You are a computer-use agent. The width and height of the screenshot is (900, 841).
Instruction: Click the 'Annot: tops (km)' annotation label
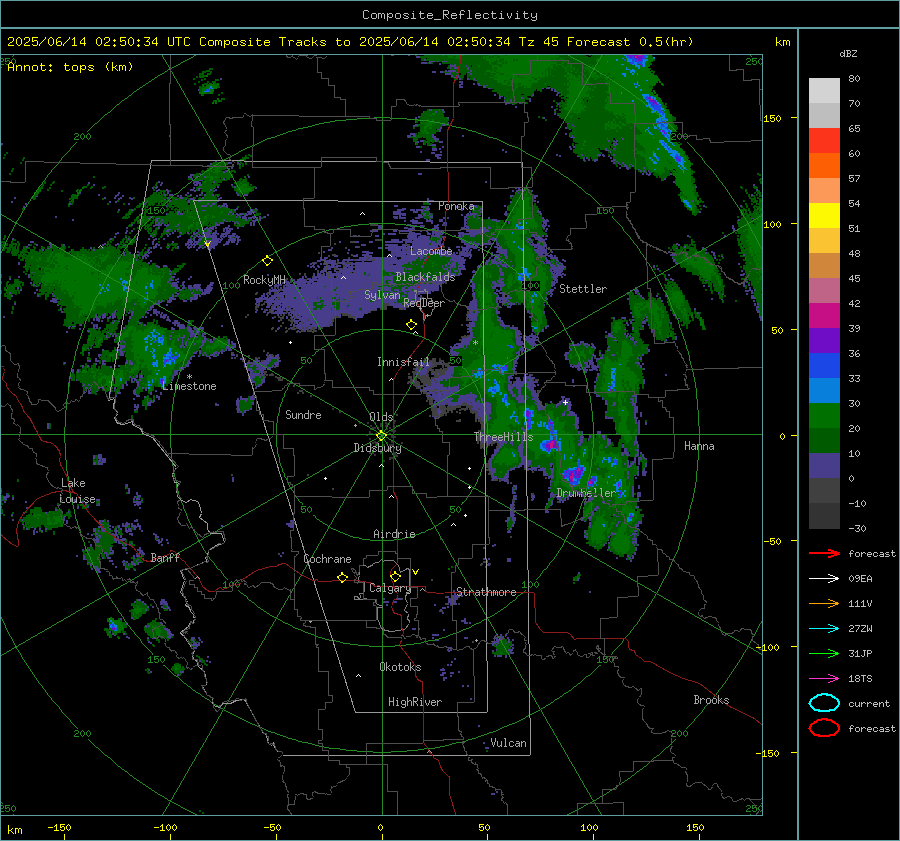tap(70, 67)
